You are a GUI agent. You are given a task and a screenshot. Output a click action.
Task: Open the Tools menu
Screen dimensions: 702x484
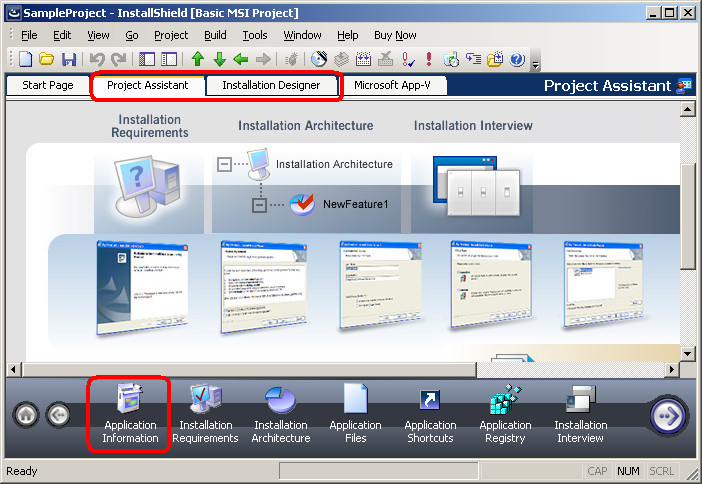click(255, 35)
